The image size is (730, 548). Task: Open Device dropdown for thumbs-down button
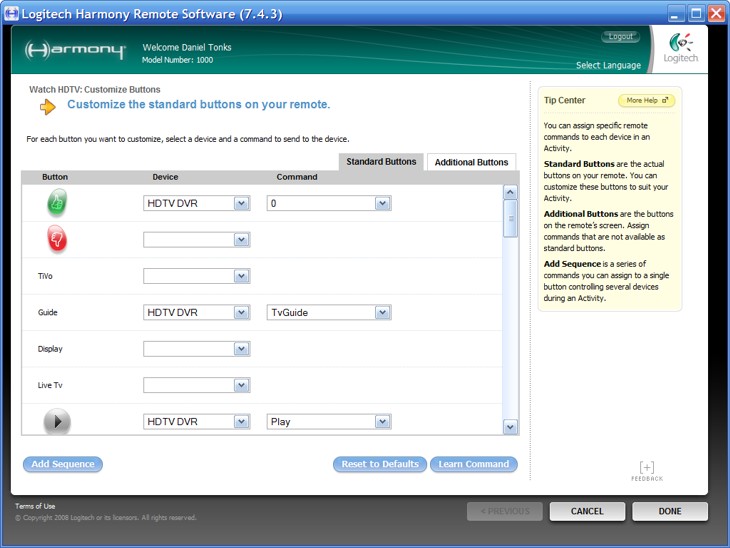coord(196,240)
